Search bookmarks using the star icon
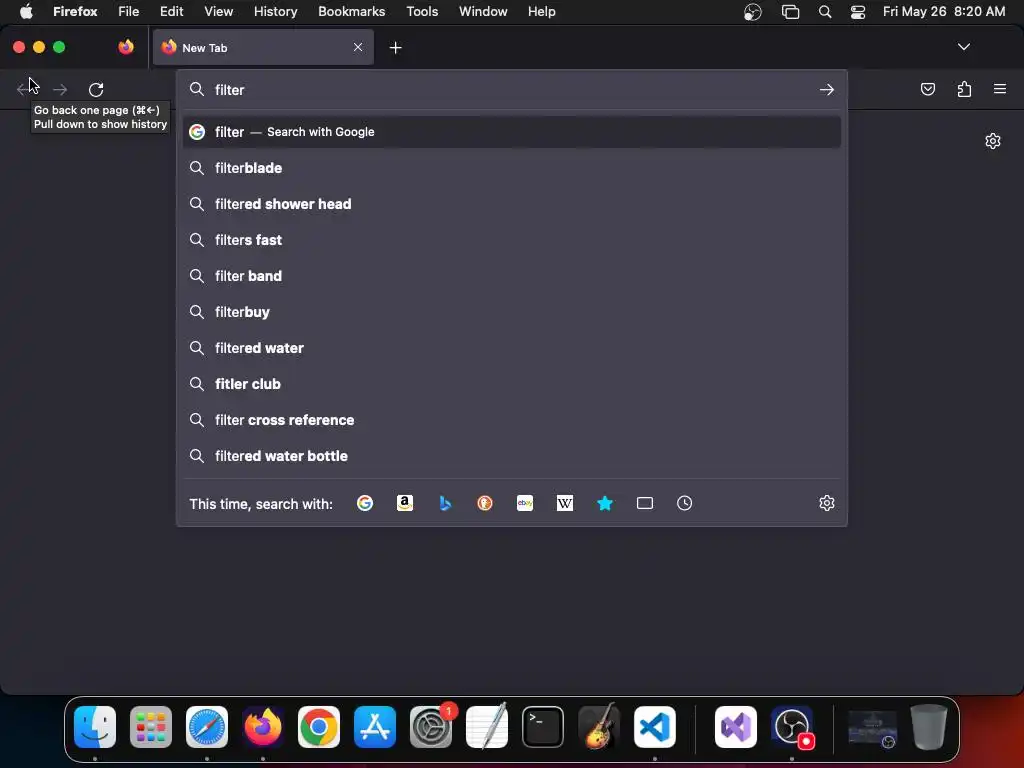 coord(605,503)
